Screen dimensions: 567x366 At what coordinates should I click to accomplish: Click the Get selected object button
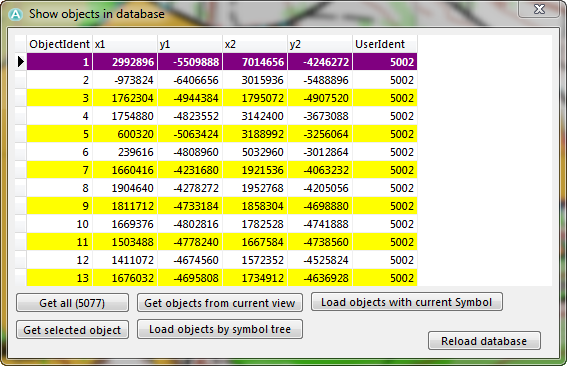[72, 330]
